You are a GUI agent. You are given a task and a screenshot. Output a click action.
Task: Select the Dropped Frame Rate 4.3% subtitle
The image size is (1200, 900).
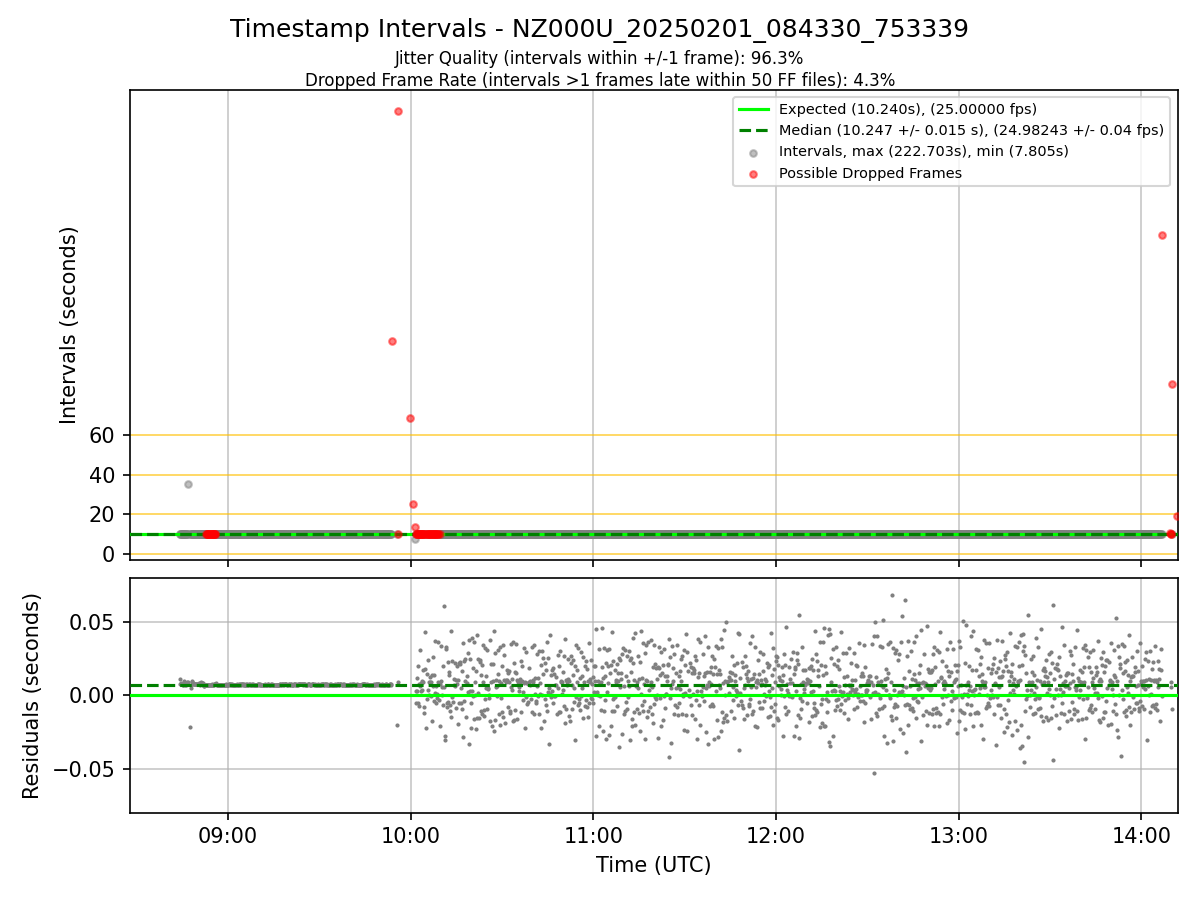[599, 80]
